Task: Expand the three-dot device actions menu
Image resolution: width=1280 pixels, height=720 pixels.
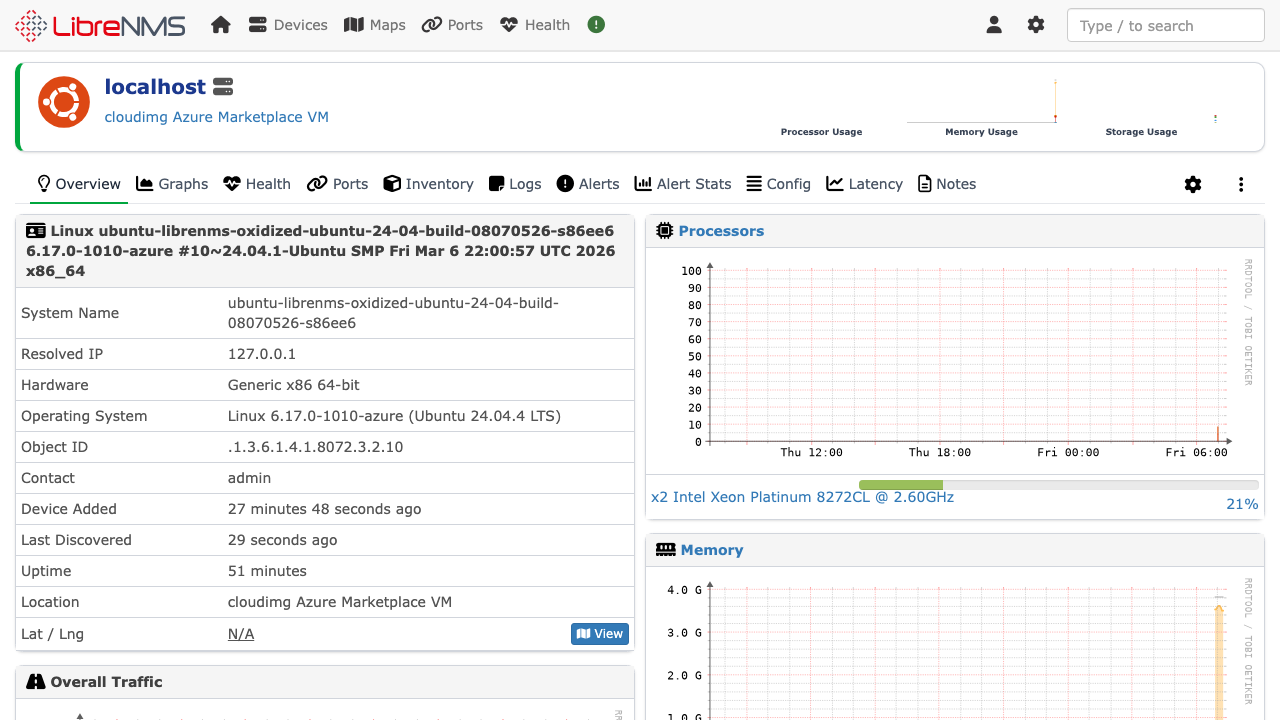Action: pyautogui.click(x=1241, y=184)
